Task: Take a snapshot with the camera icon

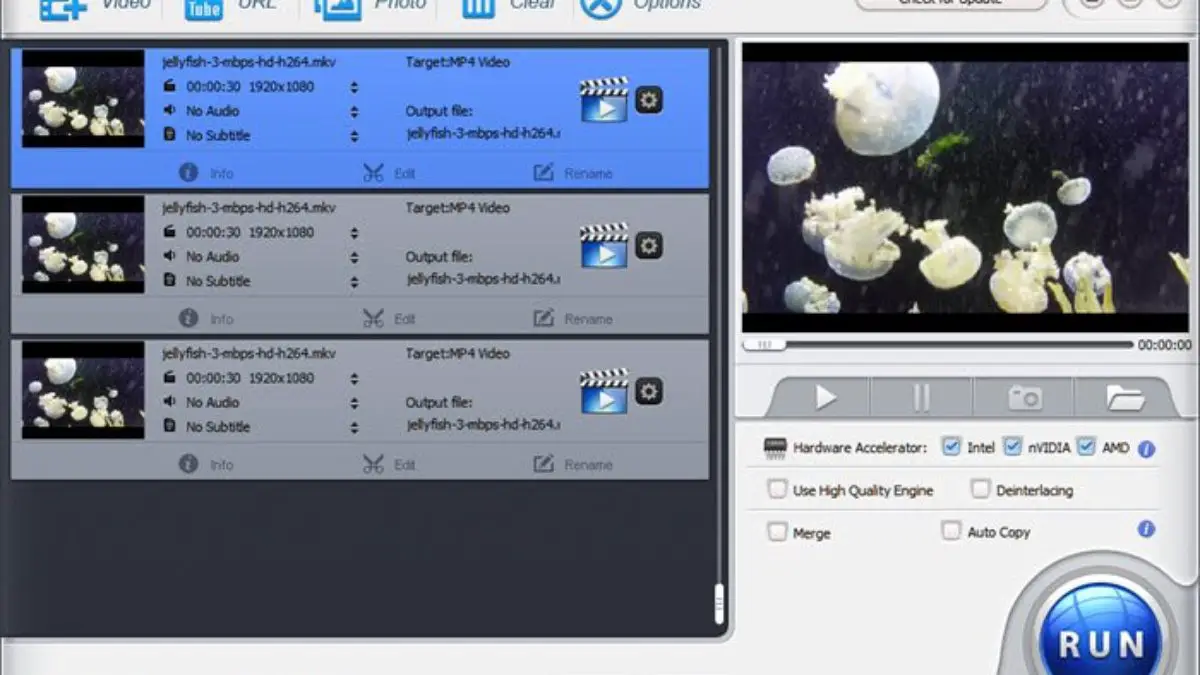Action: pyautogui.click(x=1024, y=398)
